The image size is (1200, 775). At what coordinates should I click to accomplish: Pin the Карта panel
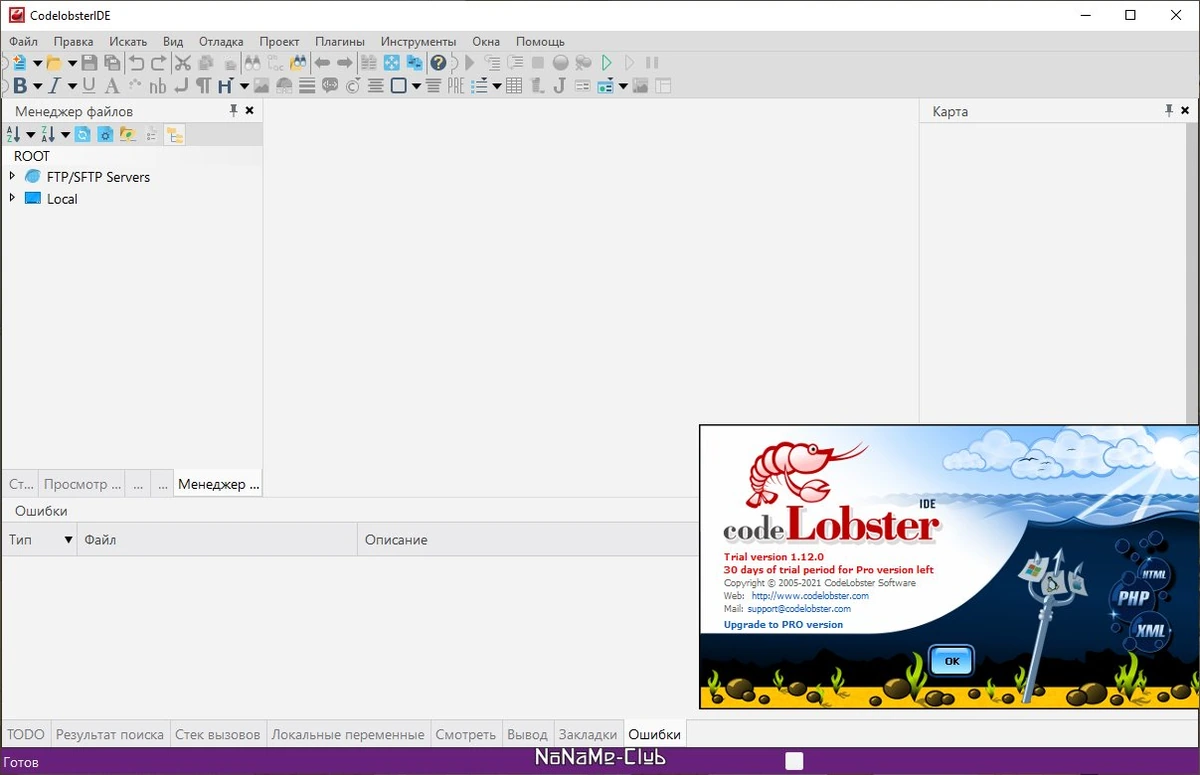click(x=1169, y=111)
